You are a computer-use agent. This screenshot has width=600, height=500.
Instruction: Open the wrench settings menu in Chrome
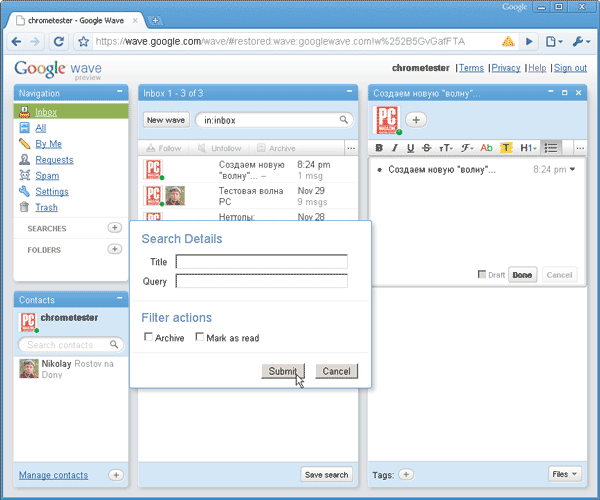click(581, 41)
